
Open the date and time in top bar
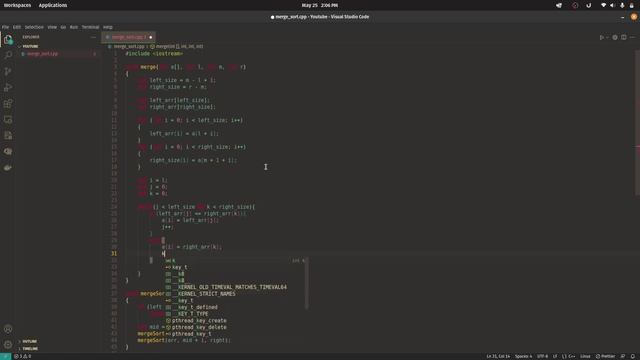point(320,5)
